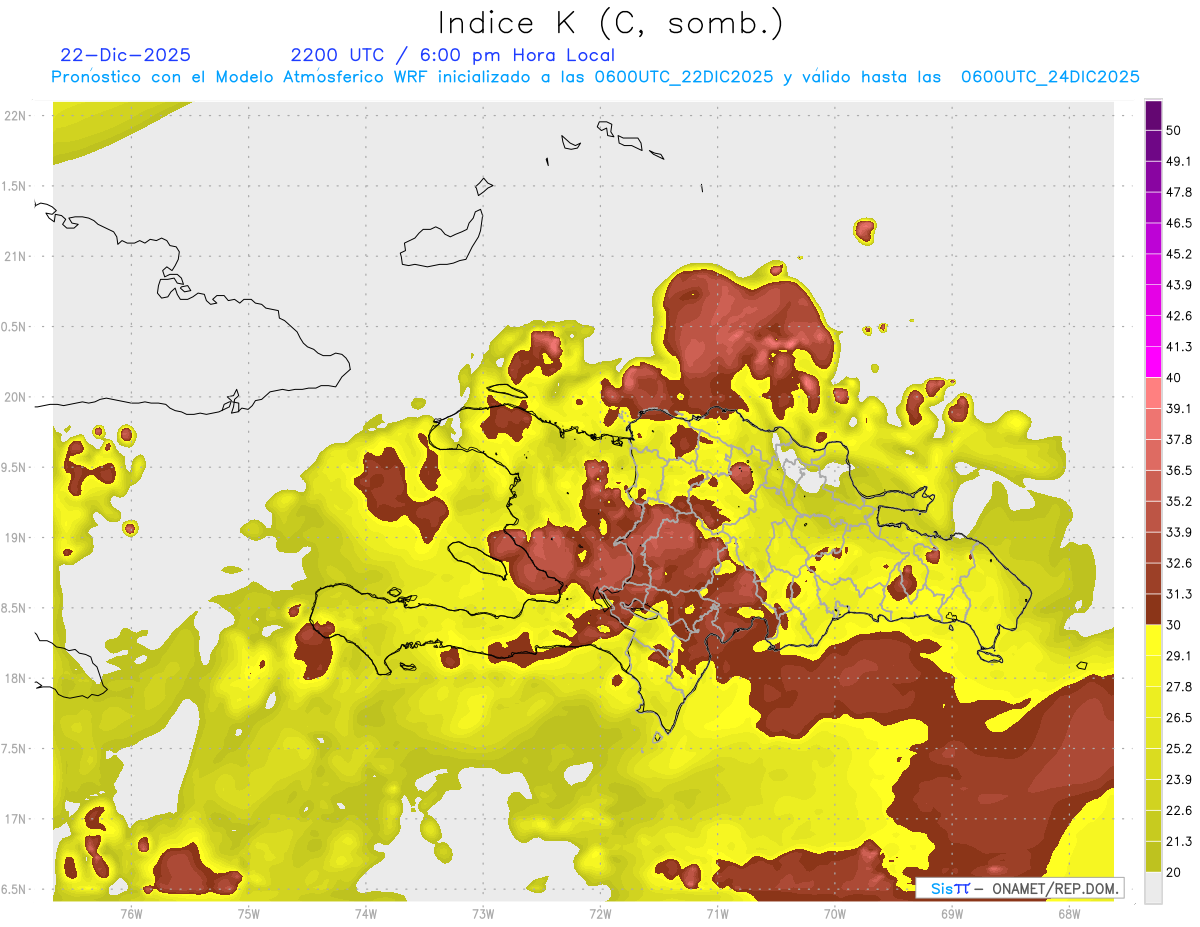Click the gray swatch at the color scale bottom
The image size is (1200, 927).
[1153, 888]
